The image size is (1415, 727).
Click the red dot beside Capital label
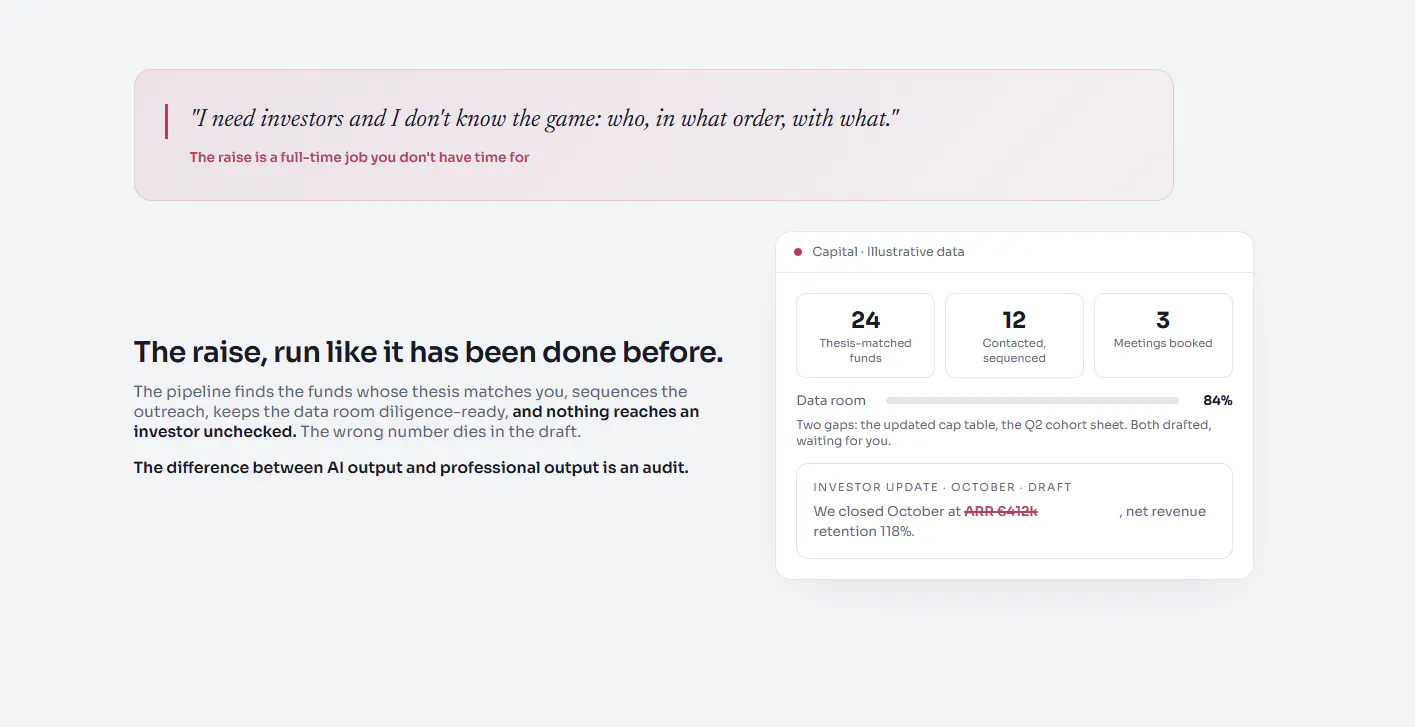798,252
